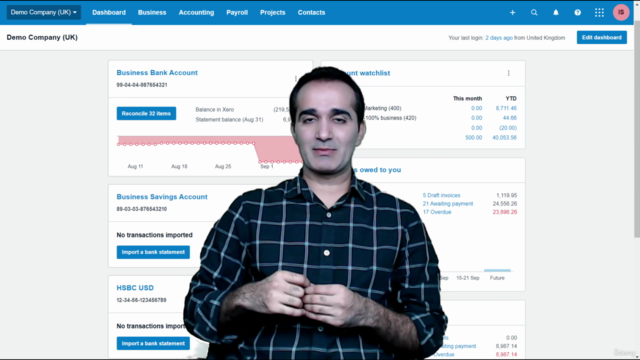The width and height of the screenshot is (640, 360).
Task: Open the plus create-new menu
Action: (x=512, y=13)
